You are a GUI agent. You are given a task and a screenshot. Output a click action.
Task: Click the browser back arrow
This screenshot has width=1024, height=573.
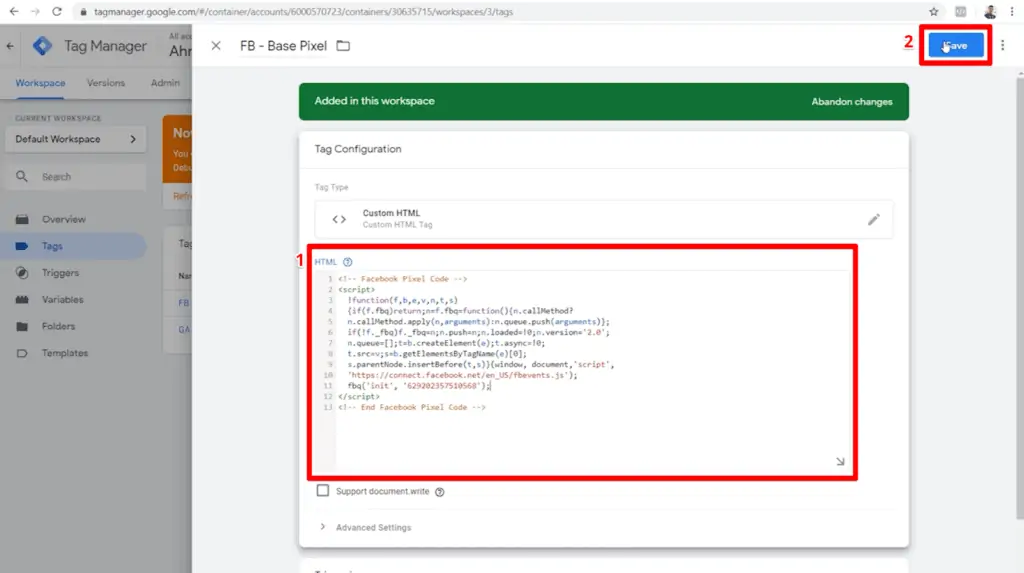[14, 12]
